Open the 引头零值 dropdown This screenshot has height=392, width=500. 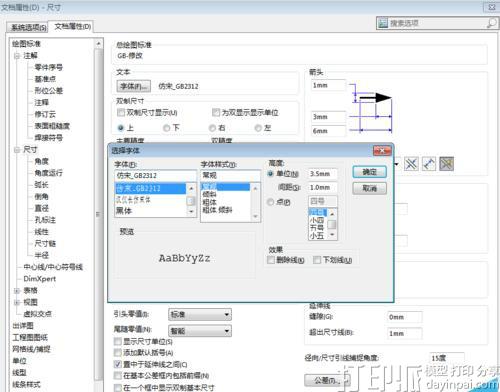200,314
